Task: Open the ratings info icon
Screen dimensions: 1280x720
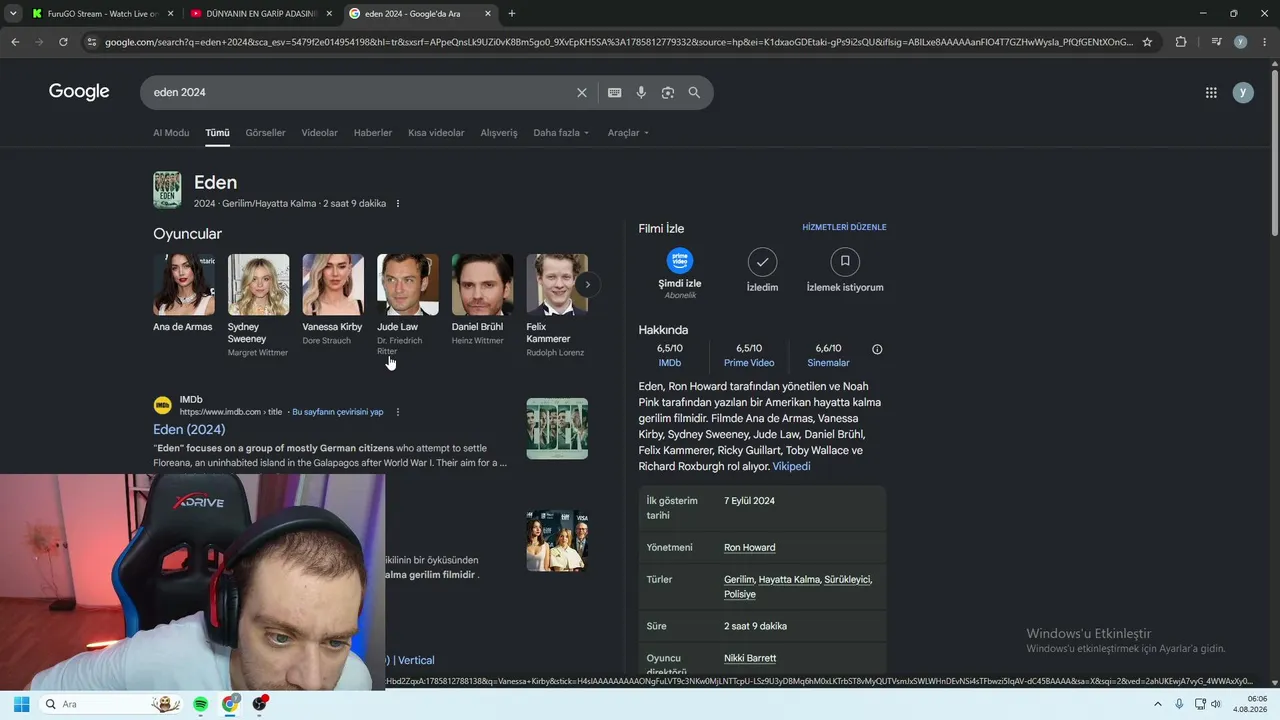Action: click(x=877, y=349)
